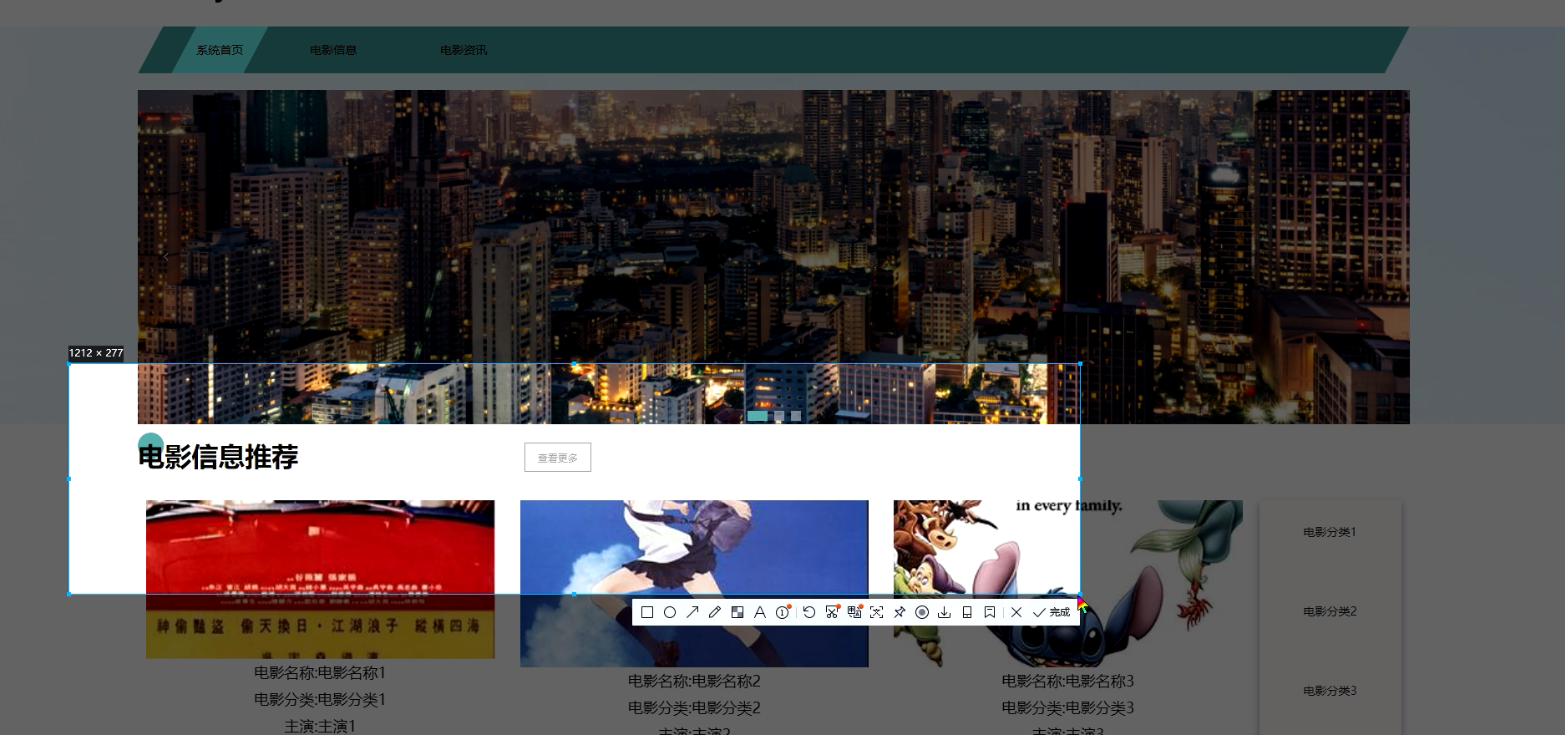Open the anime girl poster 电影名称2

pos(694,583)
